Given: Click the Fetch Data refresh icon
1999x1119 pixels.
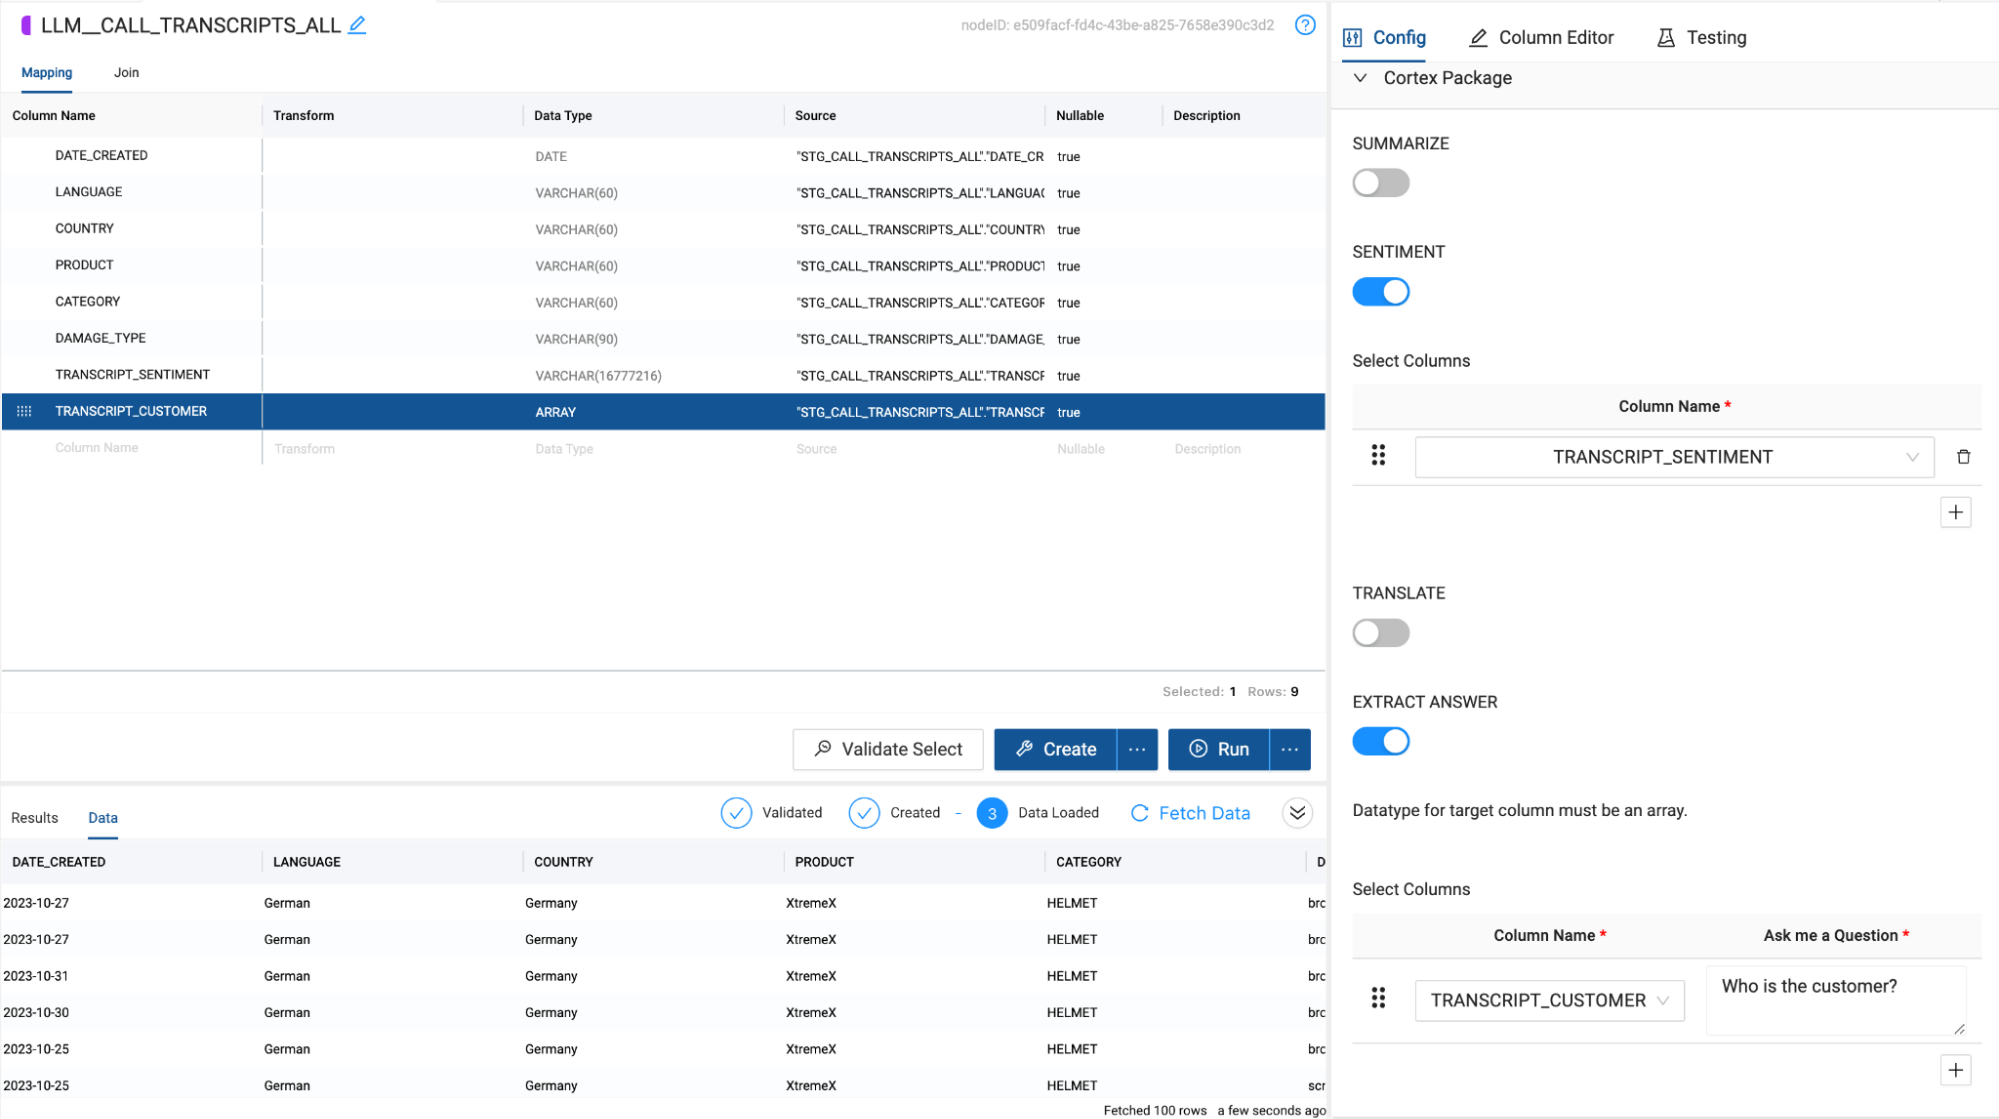Looking at the screenshot, I should [x=1139, y=813].
